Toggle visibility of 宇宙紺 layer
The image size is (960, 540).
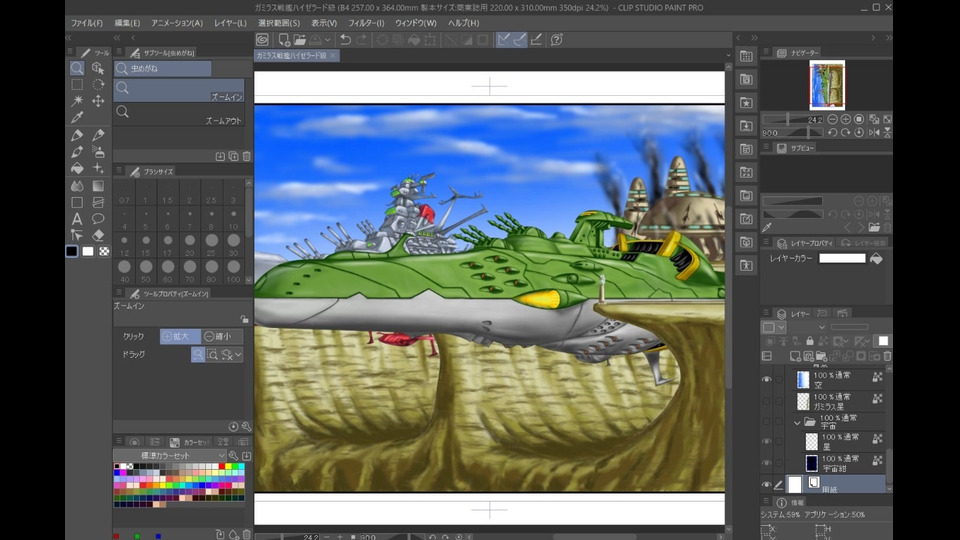(767, 463)
